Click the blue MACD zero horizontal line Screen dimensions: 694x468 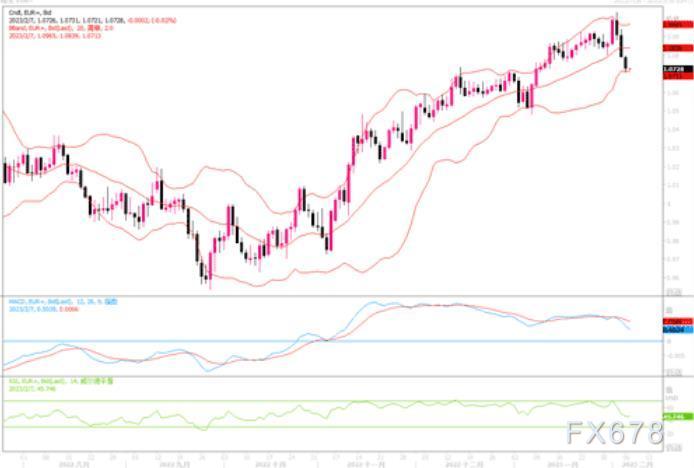332,341
